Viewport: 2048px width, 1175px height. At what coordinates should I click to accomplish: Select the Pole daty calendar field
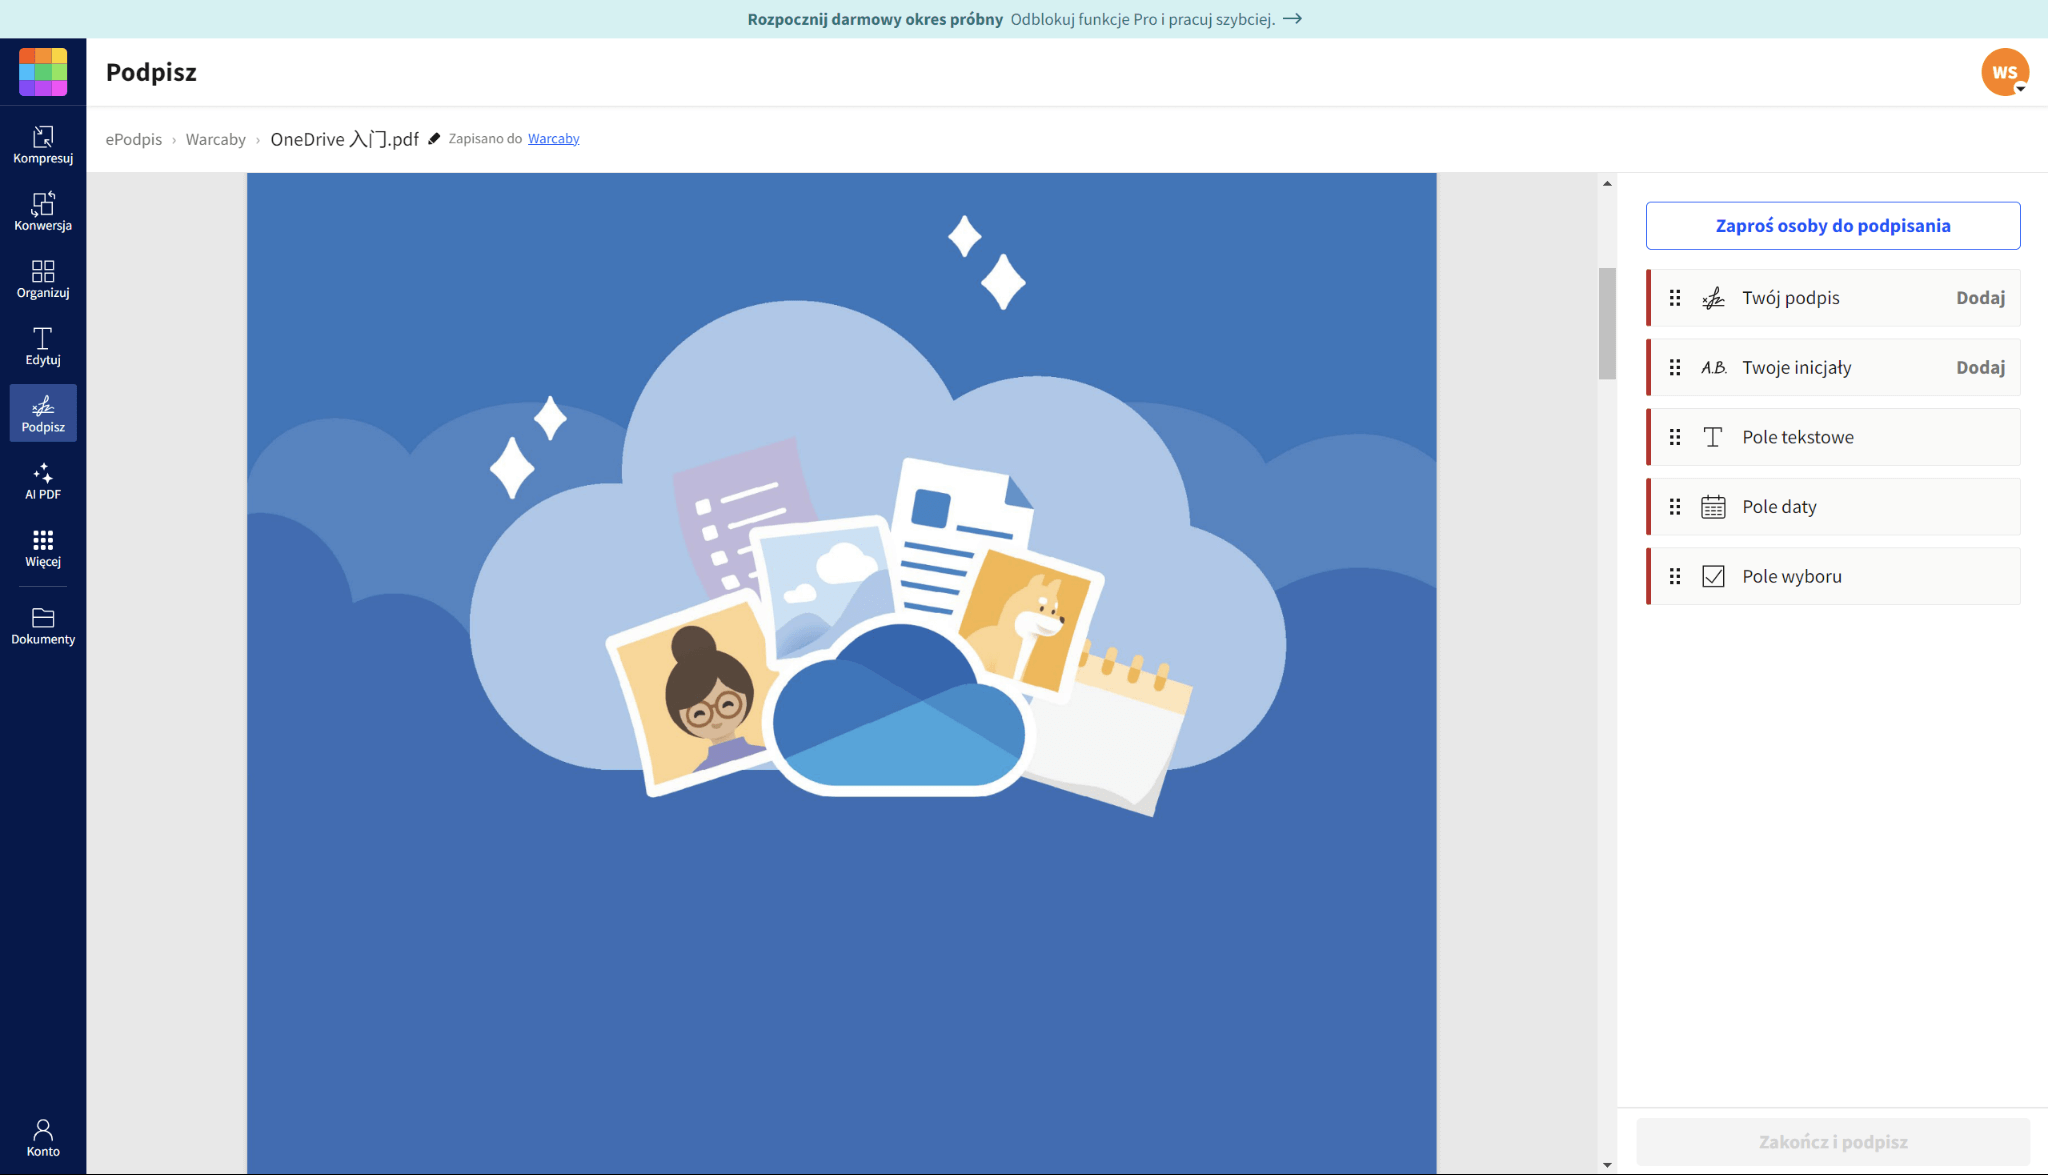[x=1833, y=507]
